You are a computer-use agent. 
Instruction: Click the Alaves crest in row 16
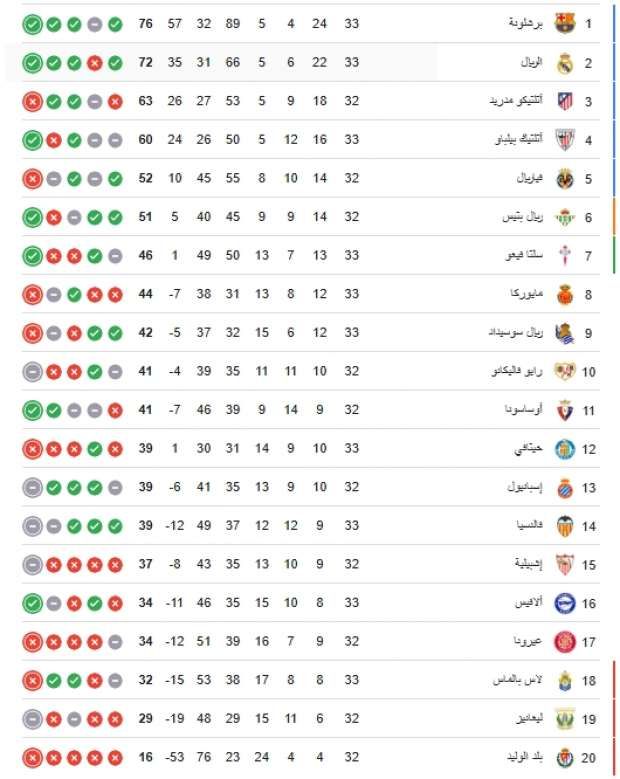click(565, 603)
